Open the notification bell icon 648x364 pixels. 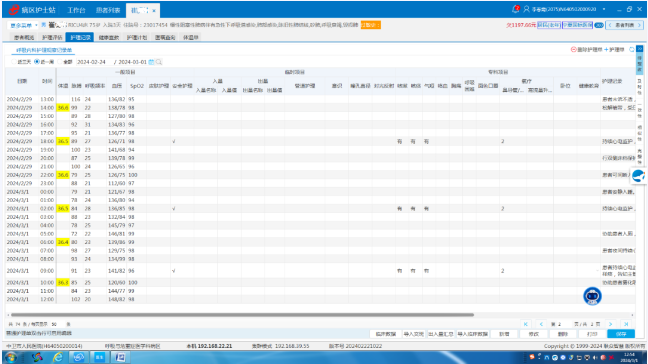pyautogui.click(x=515, y=9)
